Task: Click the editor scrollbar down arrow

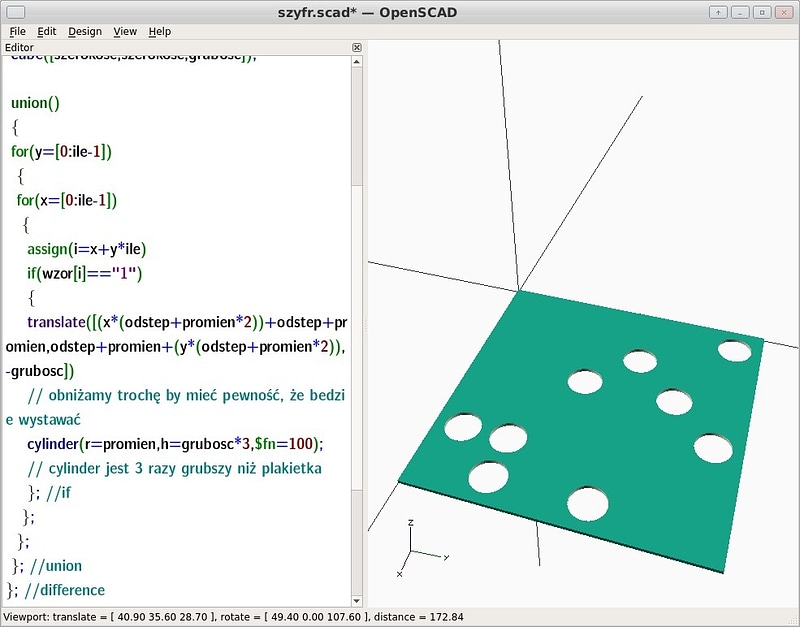Action: pos(357,601)
